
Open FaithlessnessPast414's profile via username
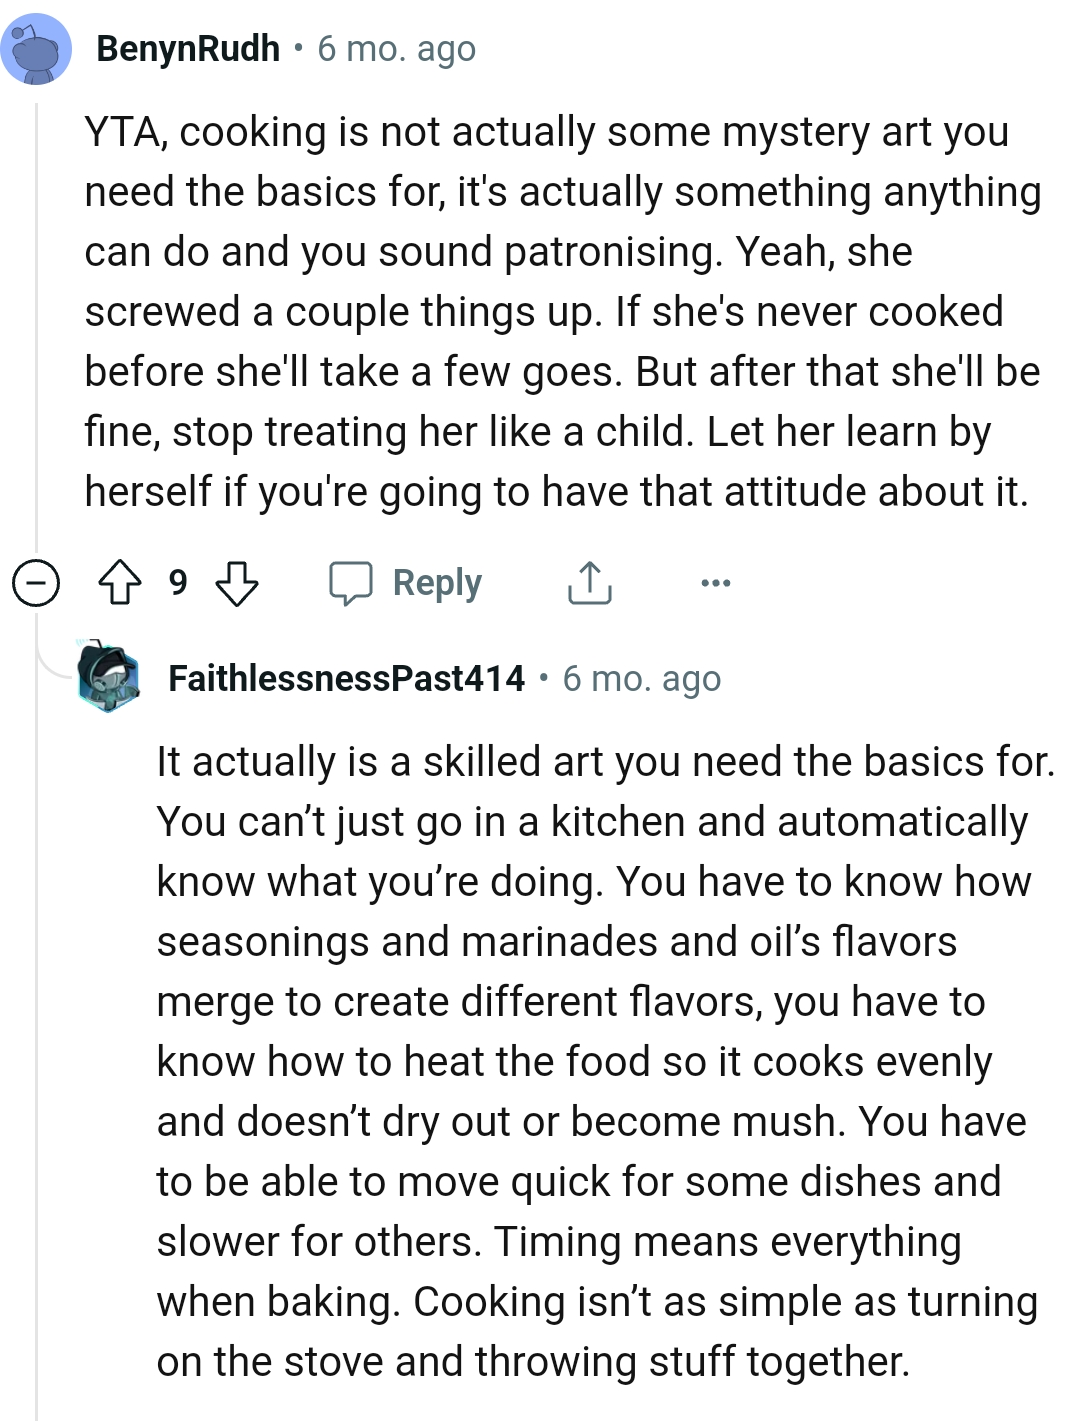(x=345, y=677)
